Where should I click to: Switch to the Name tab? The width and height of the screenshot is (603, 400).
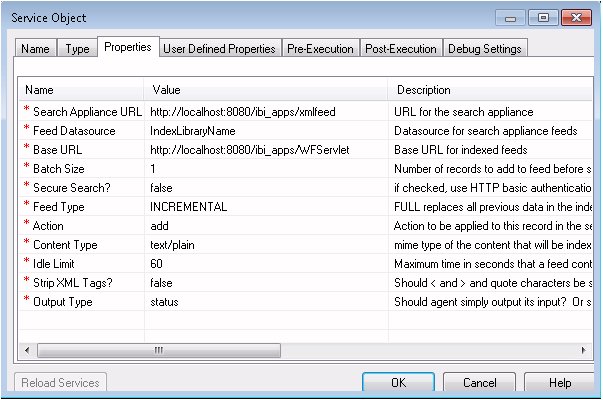[x=35, y=48]
